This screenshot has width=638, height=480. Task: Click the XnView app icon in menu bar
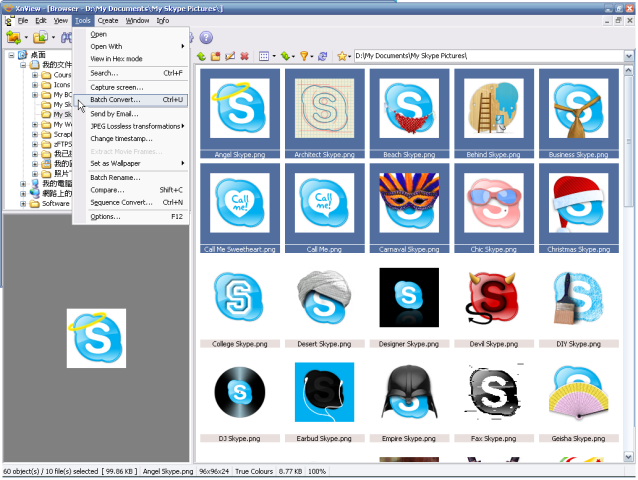[x=9, y=20]
